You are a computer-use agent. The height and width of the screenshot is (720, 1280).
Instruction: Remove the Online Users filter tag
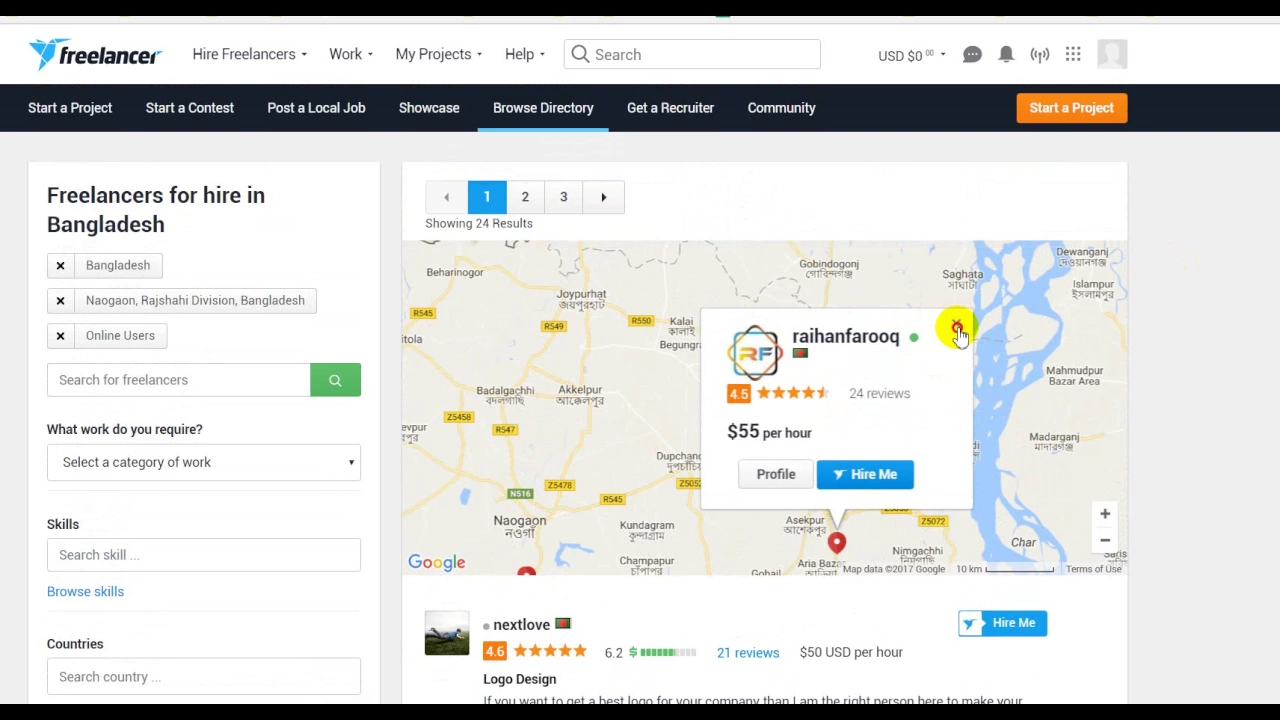[x=60, y=335]
